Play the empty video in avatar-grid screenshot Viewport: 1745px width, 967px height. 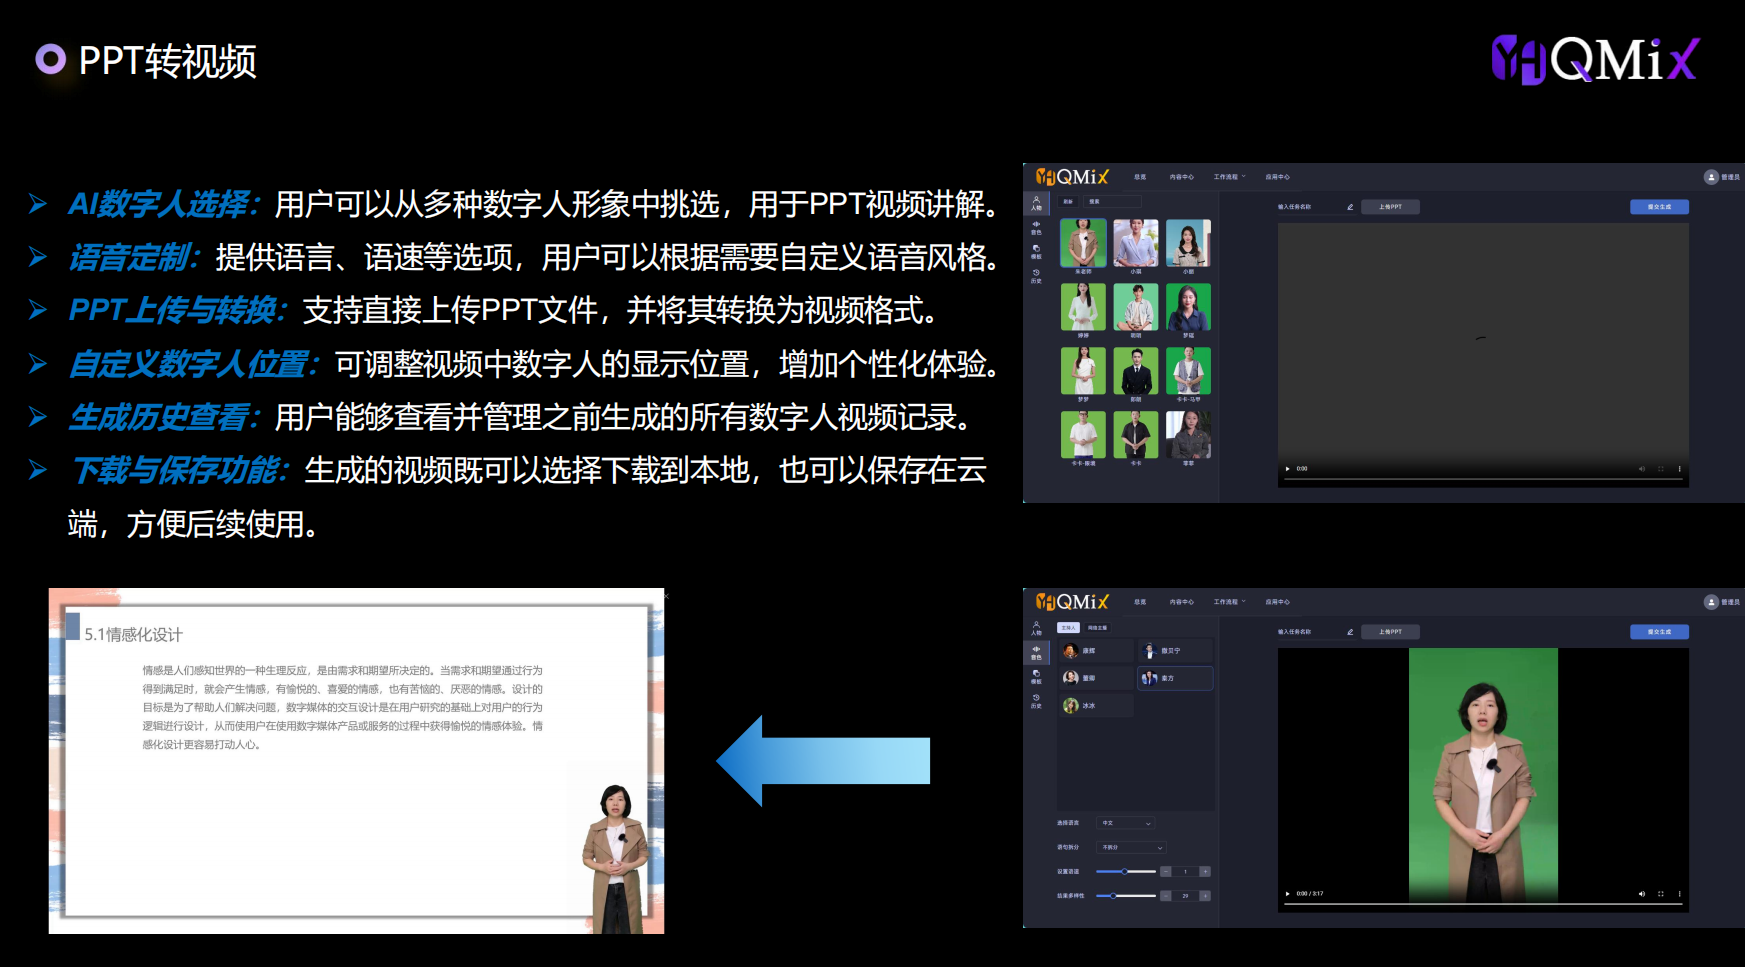click(x=1287, y=468)
